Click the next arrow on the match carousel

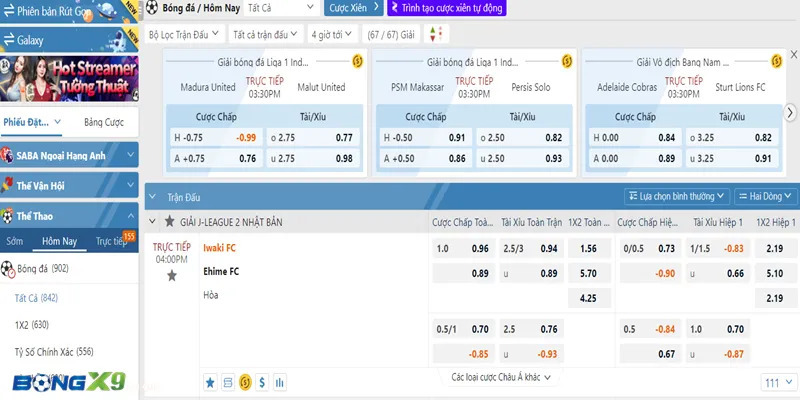coord(789,113)
